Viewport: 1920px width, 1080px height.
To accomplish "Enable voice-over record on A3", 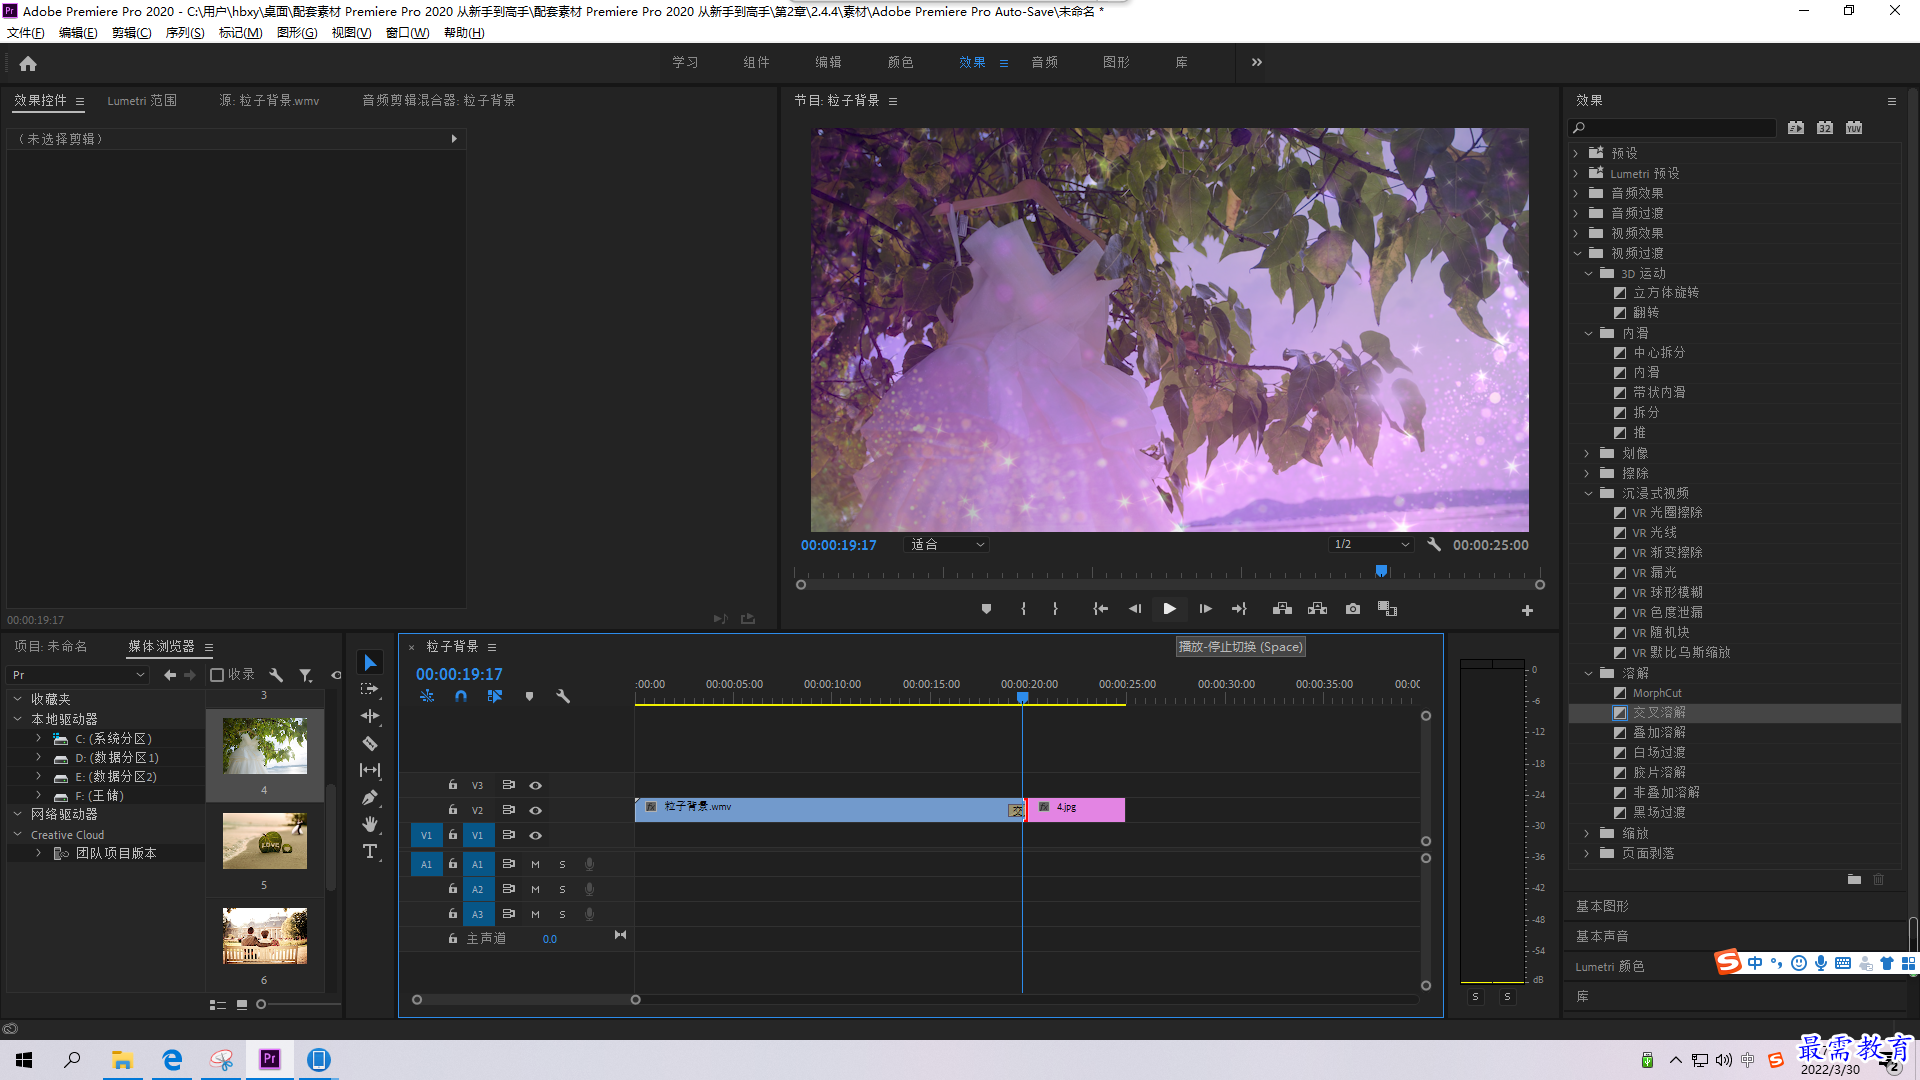I will click(589, 914).
